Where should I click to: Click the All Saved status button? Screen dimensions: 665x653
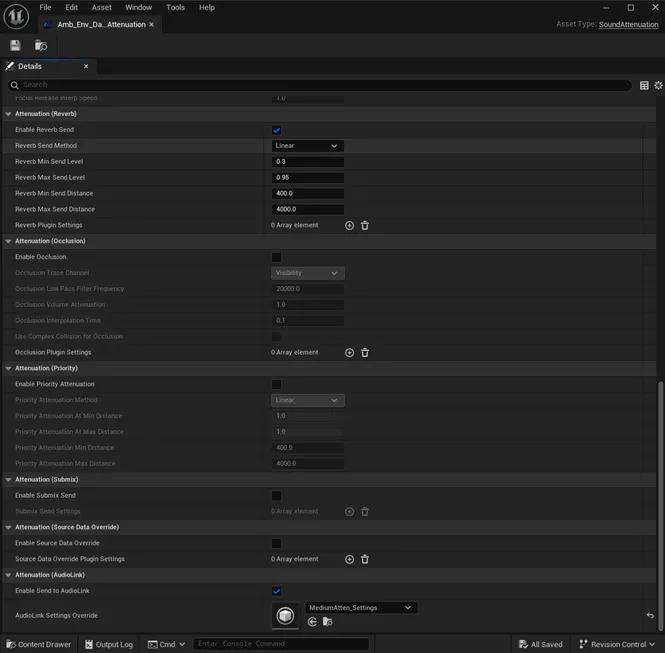[x=541, y=645]
